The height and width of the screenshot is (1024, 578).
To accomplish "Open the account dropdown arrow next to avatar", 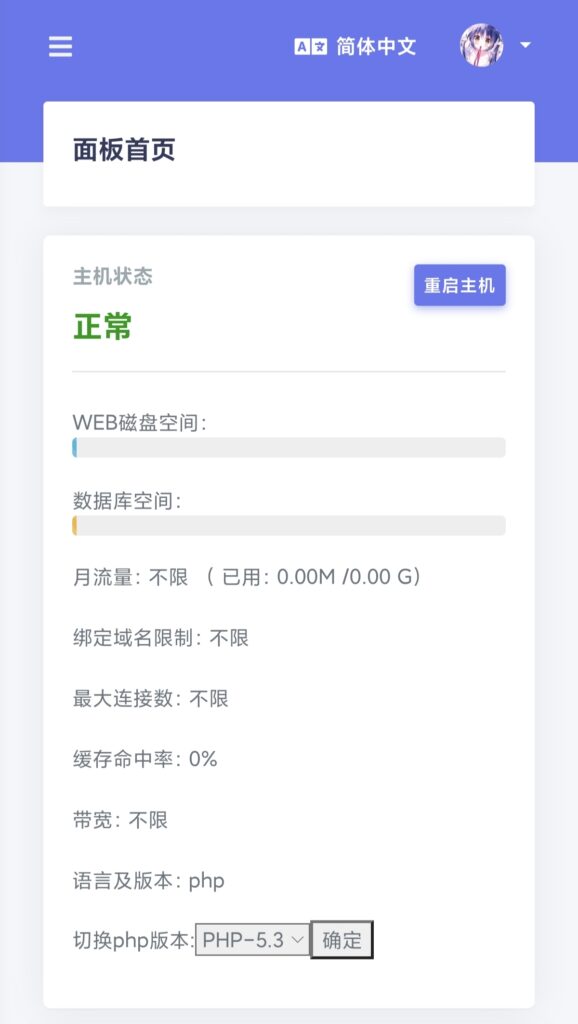I will 525,46.
